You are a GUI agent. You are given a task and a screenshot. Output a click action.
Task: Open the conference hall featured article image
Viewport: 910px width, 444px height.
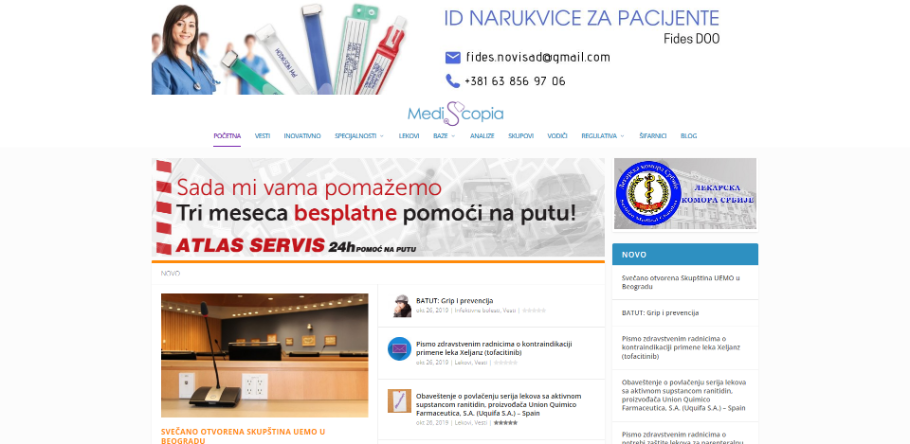(264, 355)
